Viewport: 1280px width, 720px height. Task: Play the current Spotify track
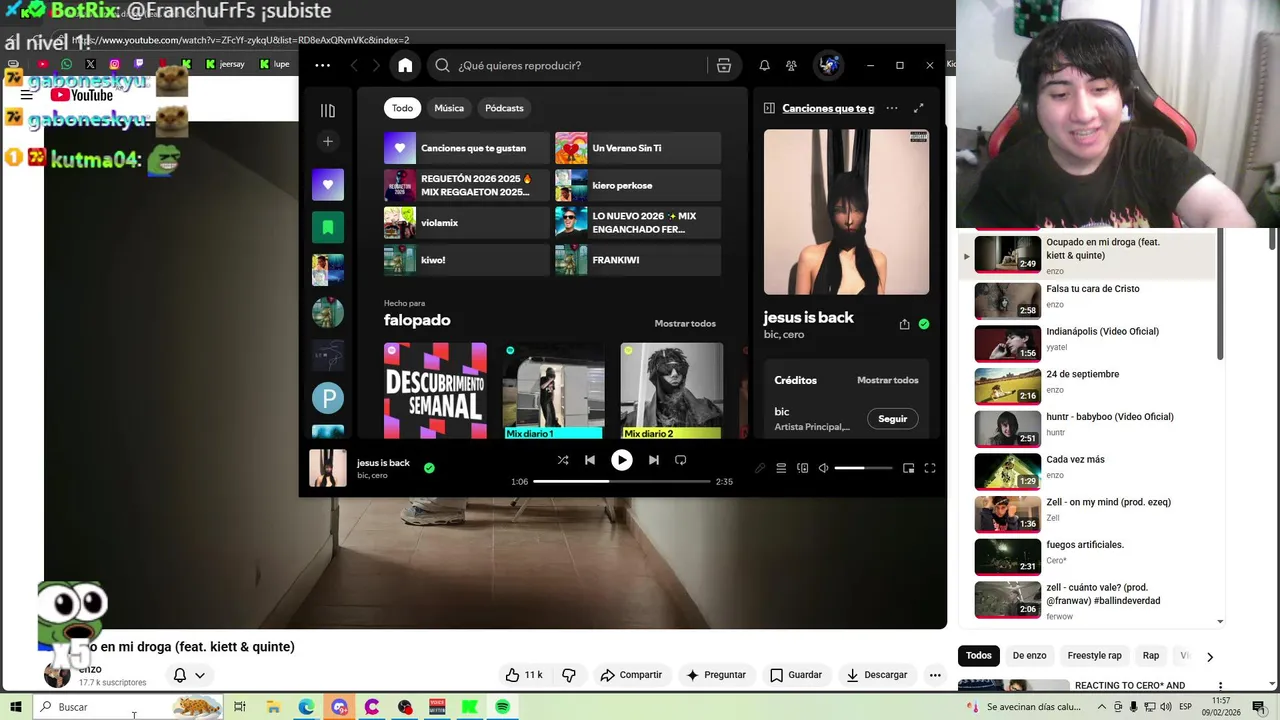click(x=622, y=460)
